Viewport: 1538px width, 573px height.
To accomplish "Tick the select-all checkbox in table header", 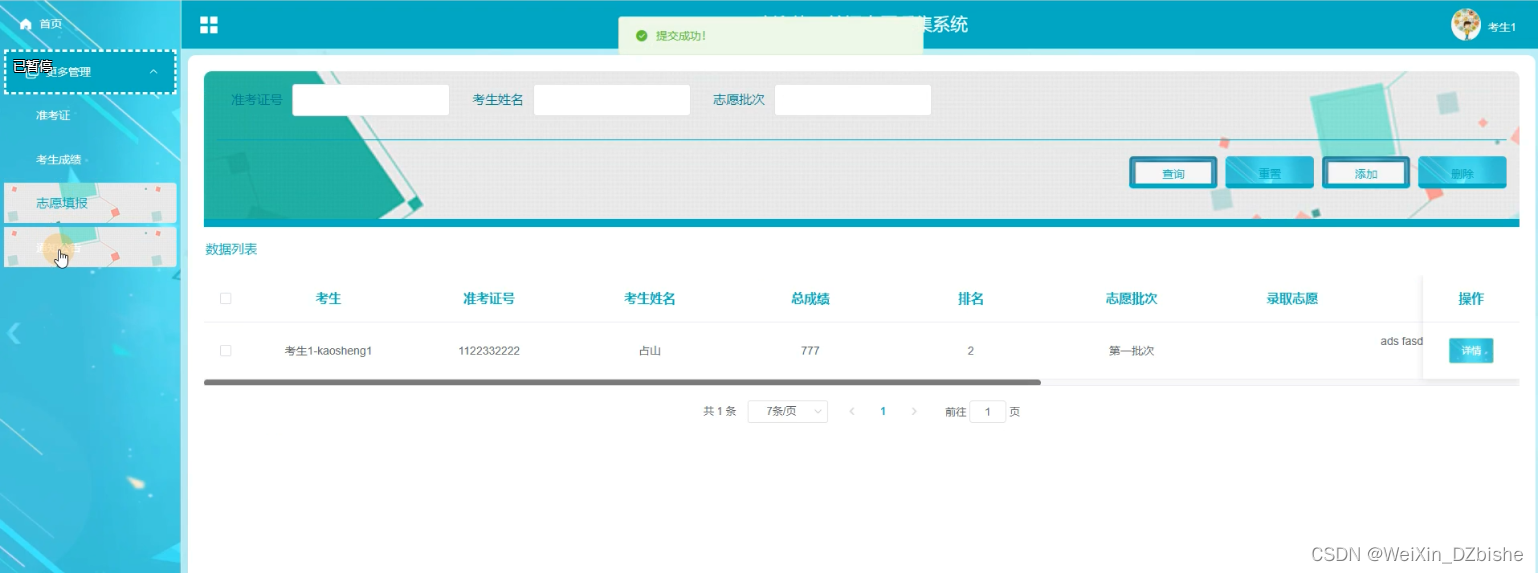I will point(225,298).
